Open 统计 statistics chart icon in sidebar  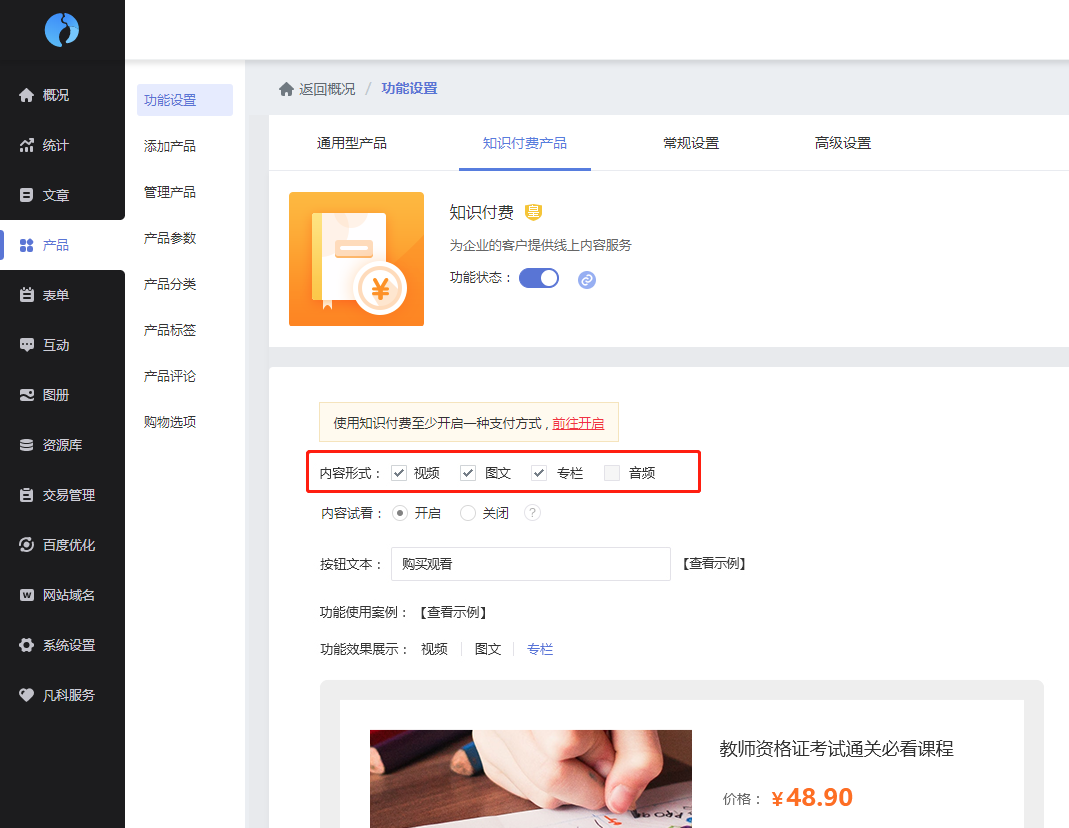(x=27, y=145)
